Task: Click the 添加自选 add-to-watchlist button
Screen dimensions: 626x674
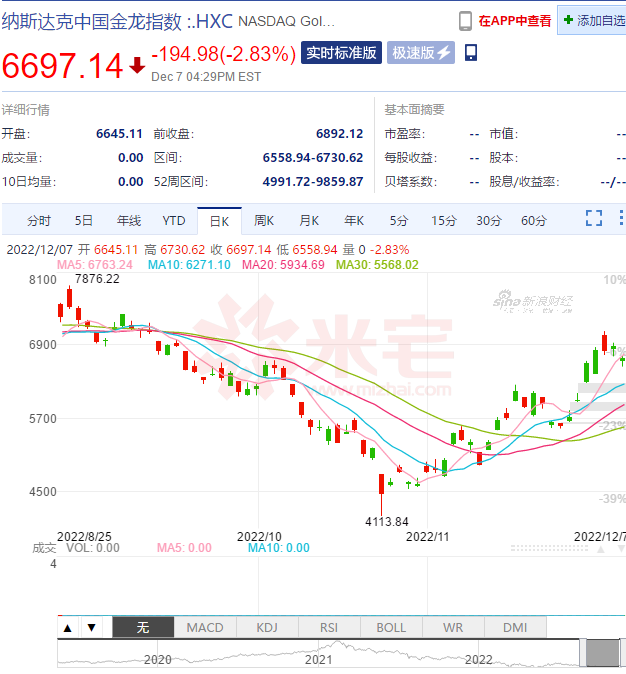Action: coord(594,20)
